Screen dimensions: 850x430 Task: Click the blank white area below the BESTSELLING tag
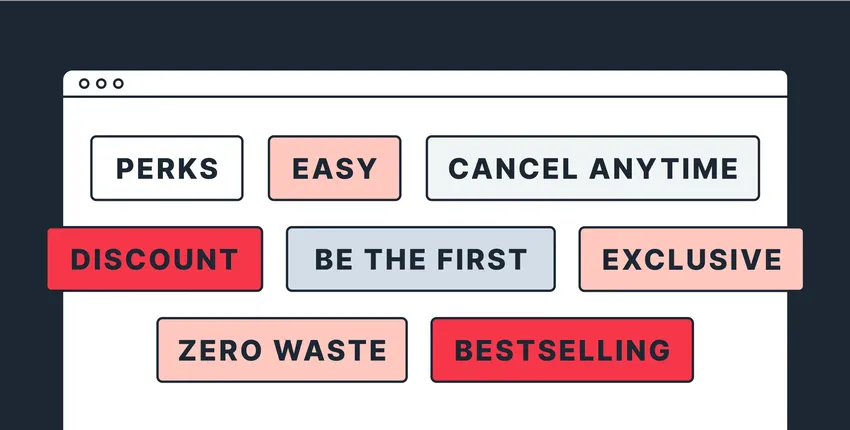[562, 408]
